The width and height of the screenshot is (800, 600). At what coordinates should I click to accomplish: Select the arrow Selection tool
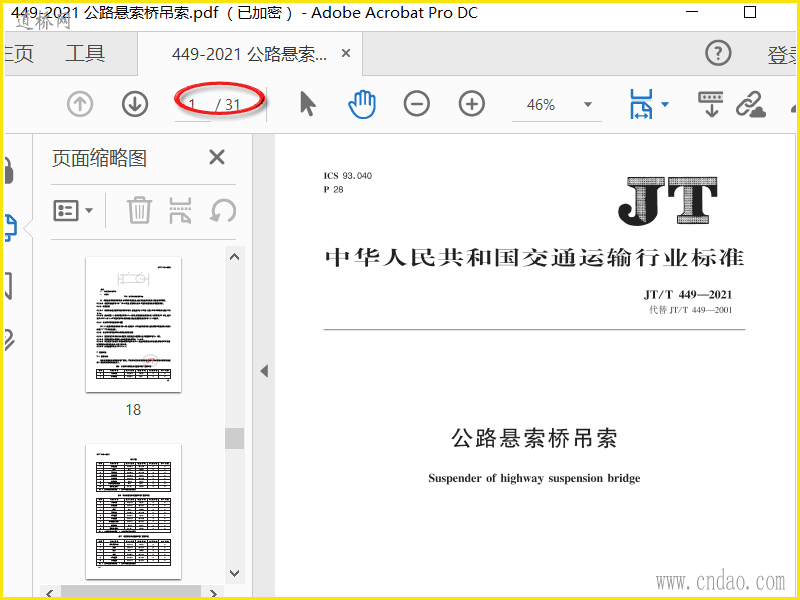click(x=307, y=104)
